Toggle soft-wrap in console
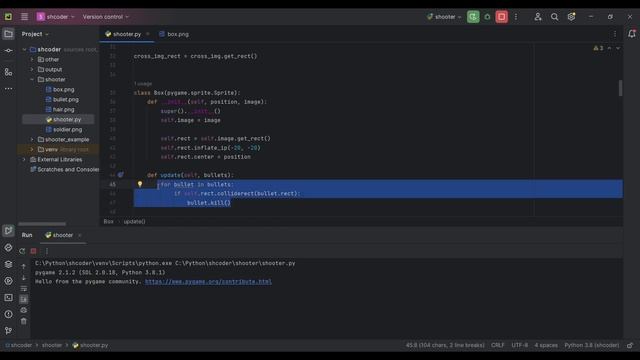The height and width of the screenshot is (360, 640). click(x=24, y=289)
